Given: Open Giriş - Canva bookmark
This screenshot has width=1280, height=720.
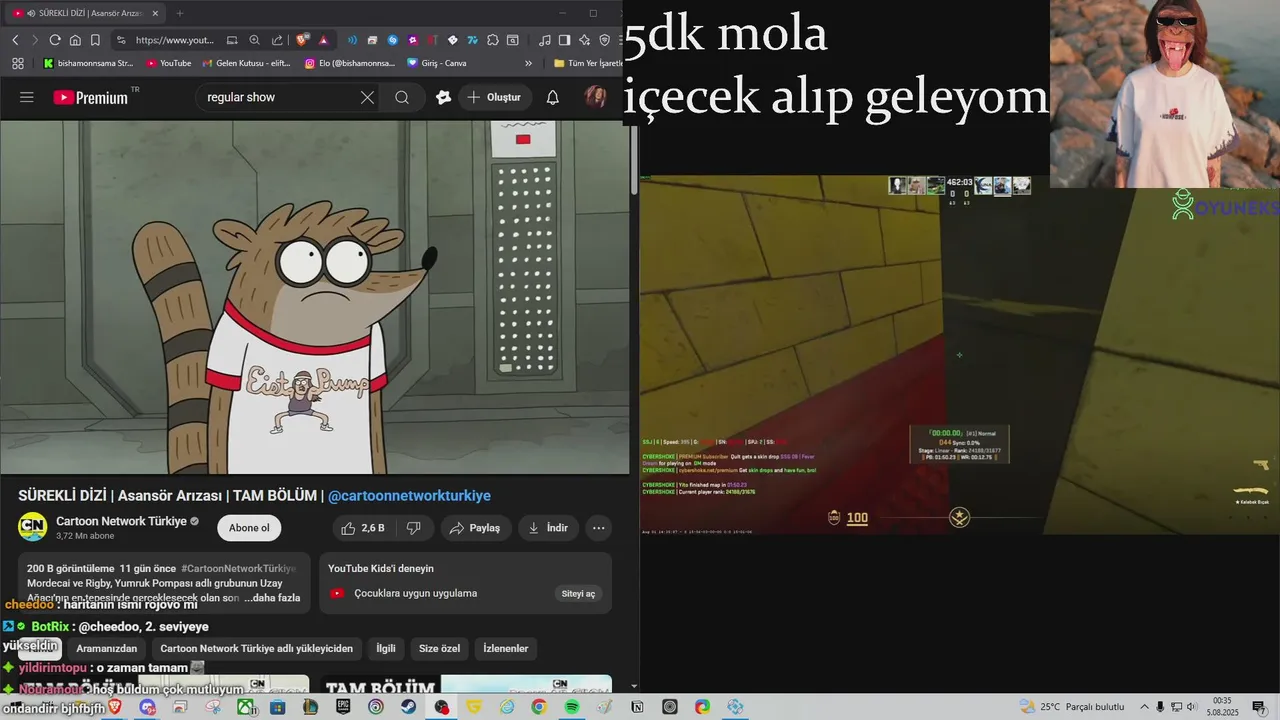Looking at the screenshot, I should (x=437, y=63).
